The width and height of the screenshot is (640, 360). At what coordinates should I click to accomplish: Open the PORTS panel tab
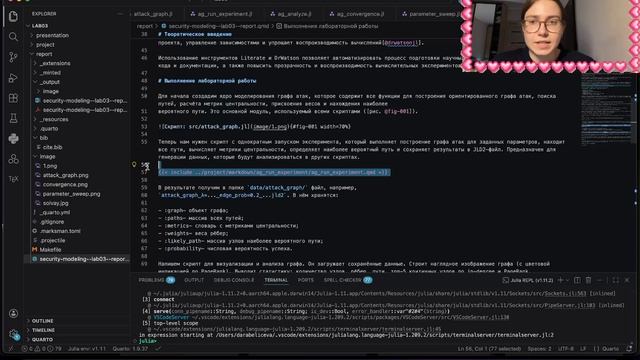[306, 280]
